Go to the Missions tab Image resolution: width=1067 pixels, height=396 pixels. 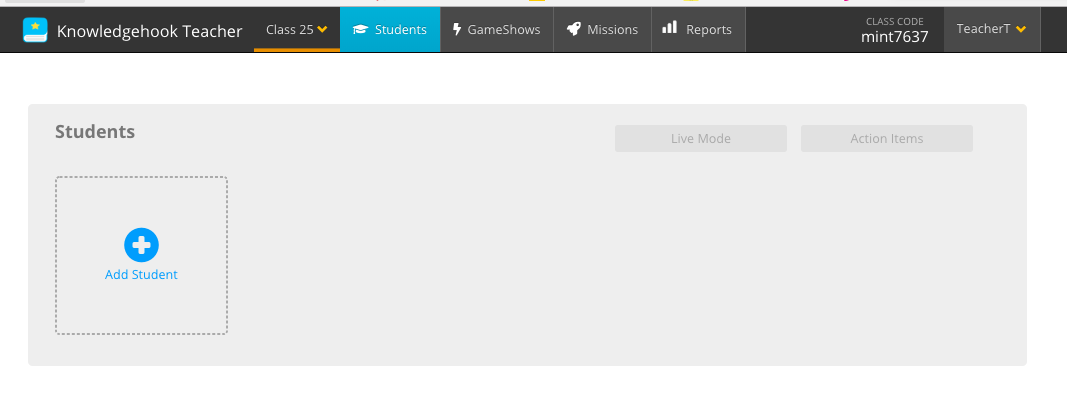tap(602, 29)
